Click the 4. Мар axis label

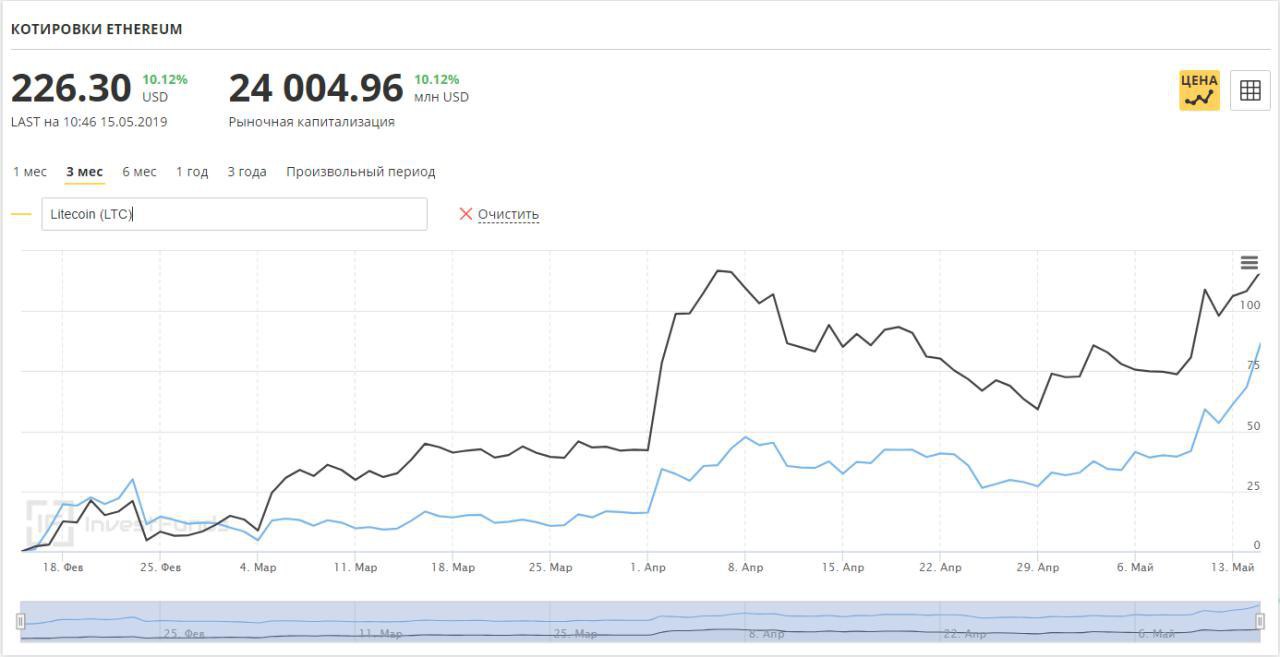(258, 568)
